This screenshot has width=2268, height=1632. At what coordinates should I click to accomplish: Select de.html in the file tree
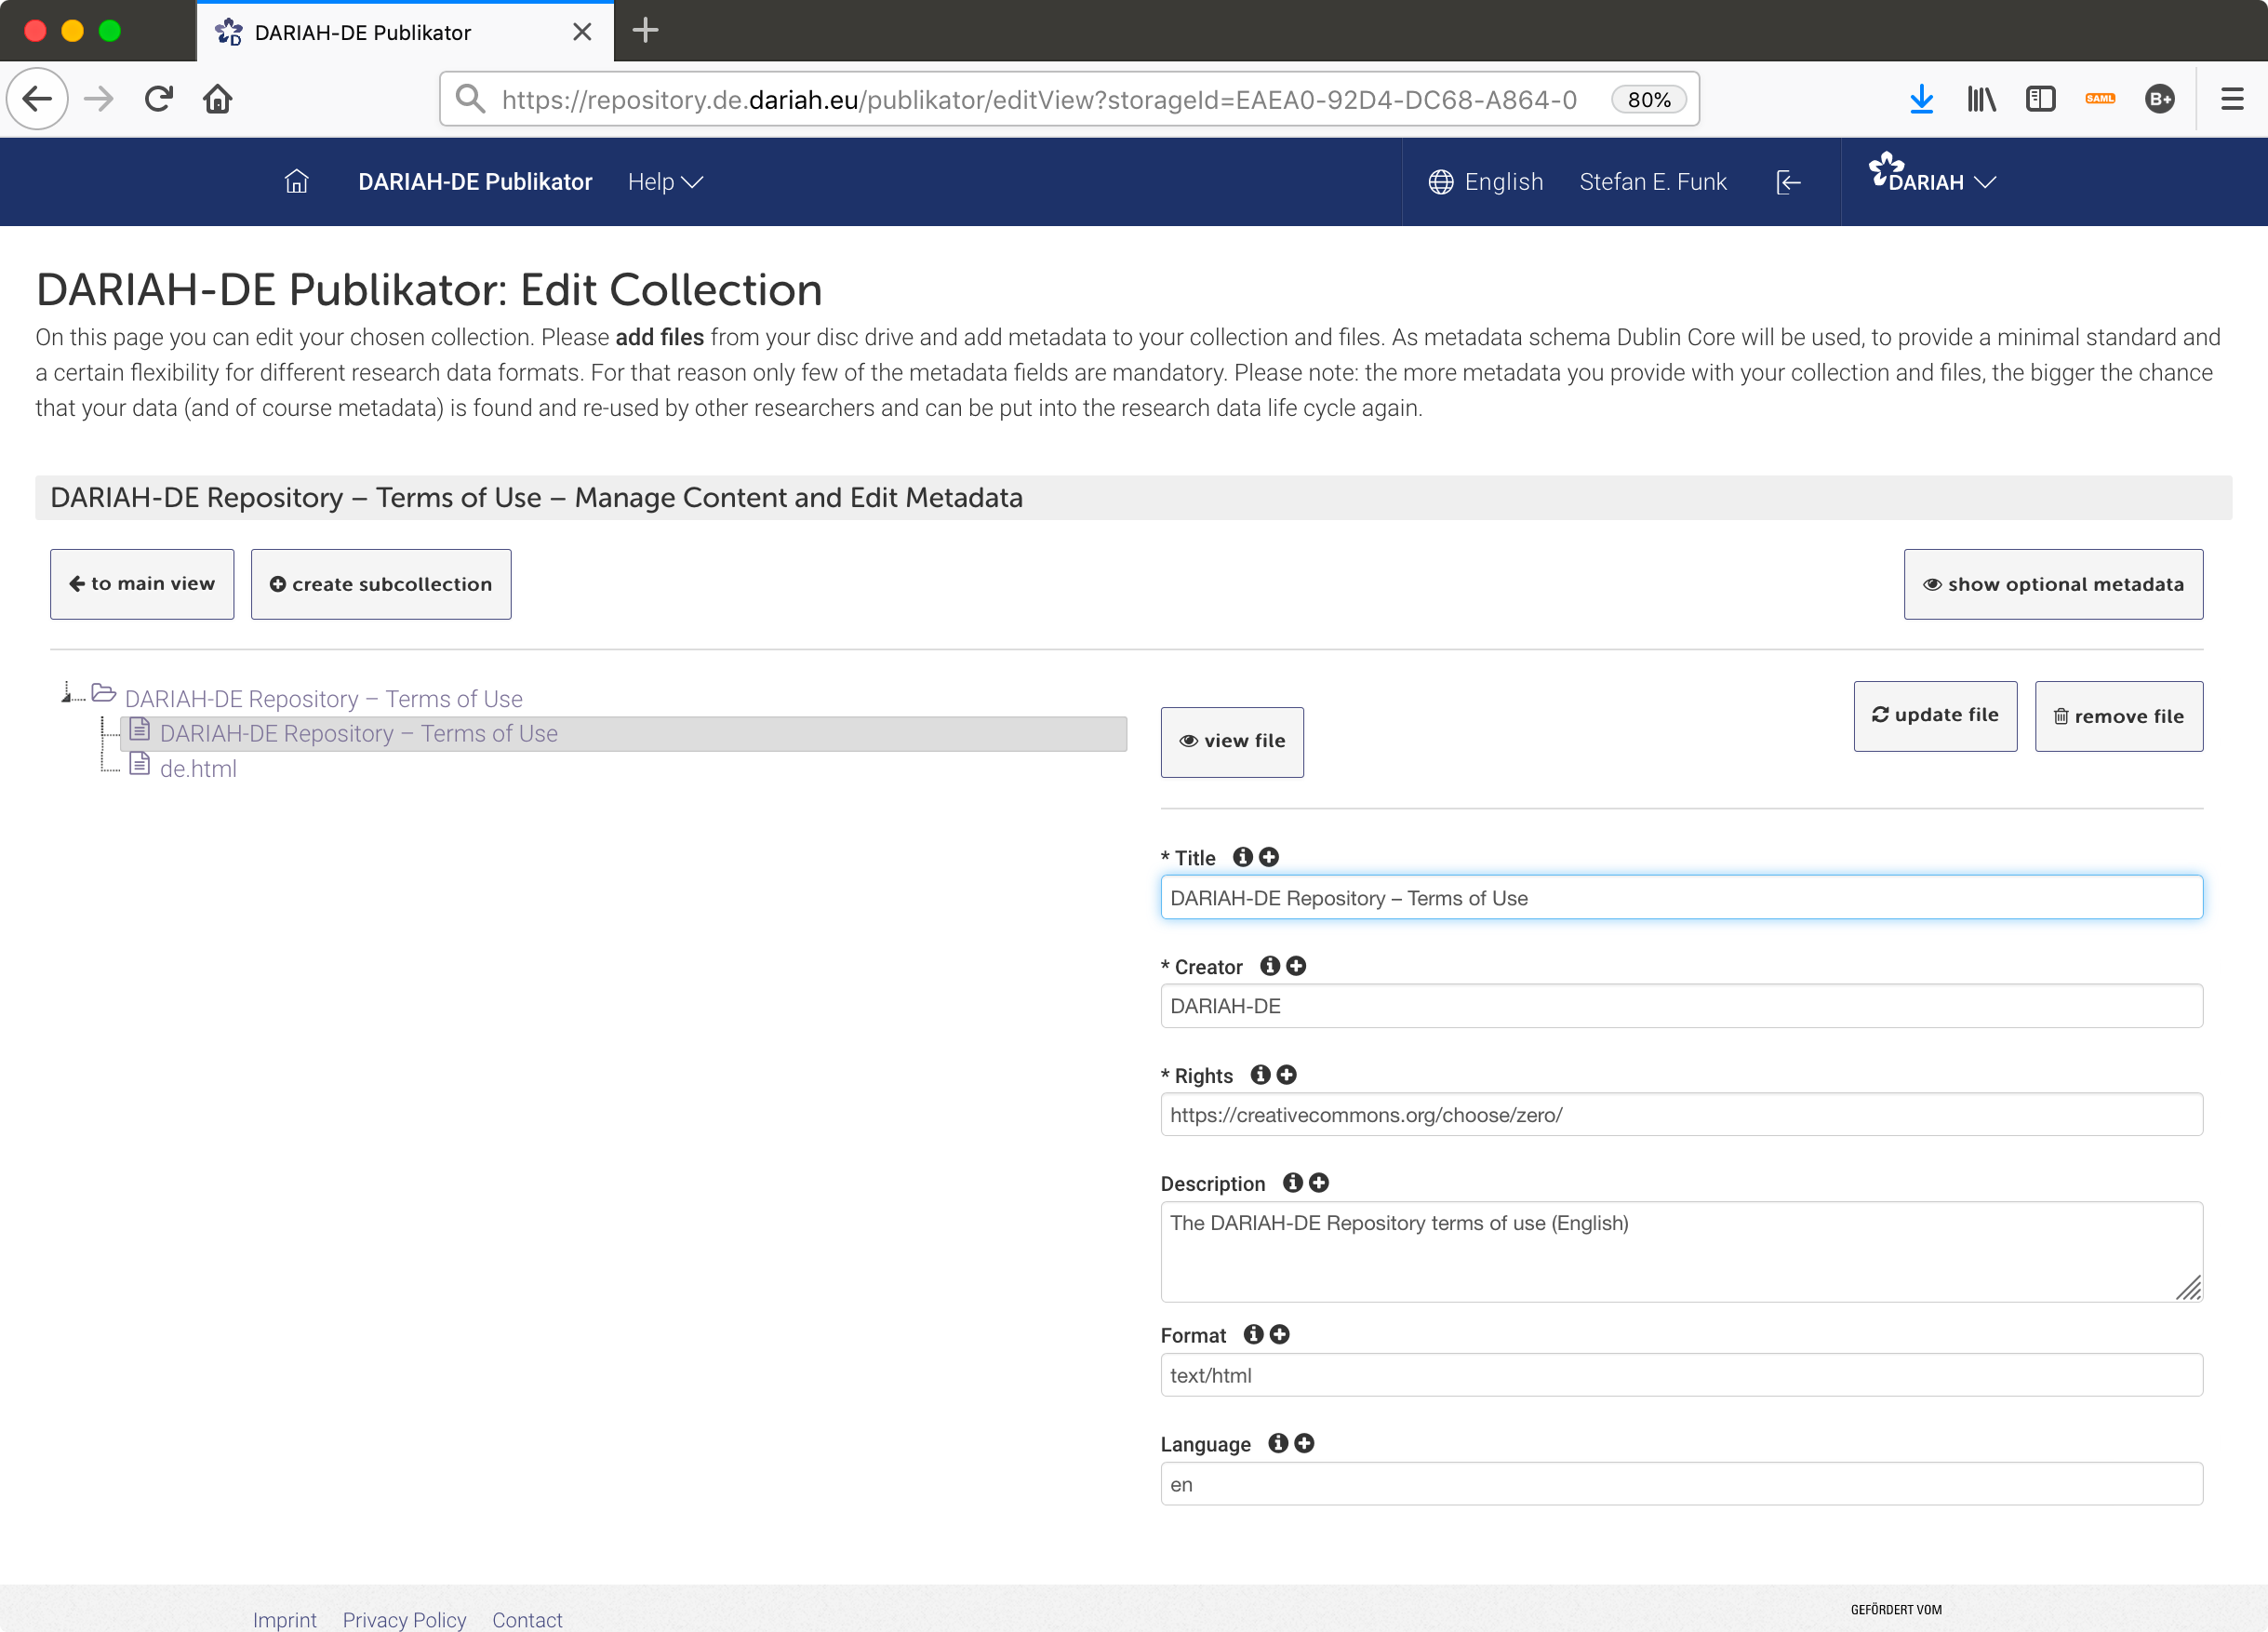[x=198, y=768]
